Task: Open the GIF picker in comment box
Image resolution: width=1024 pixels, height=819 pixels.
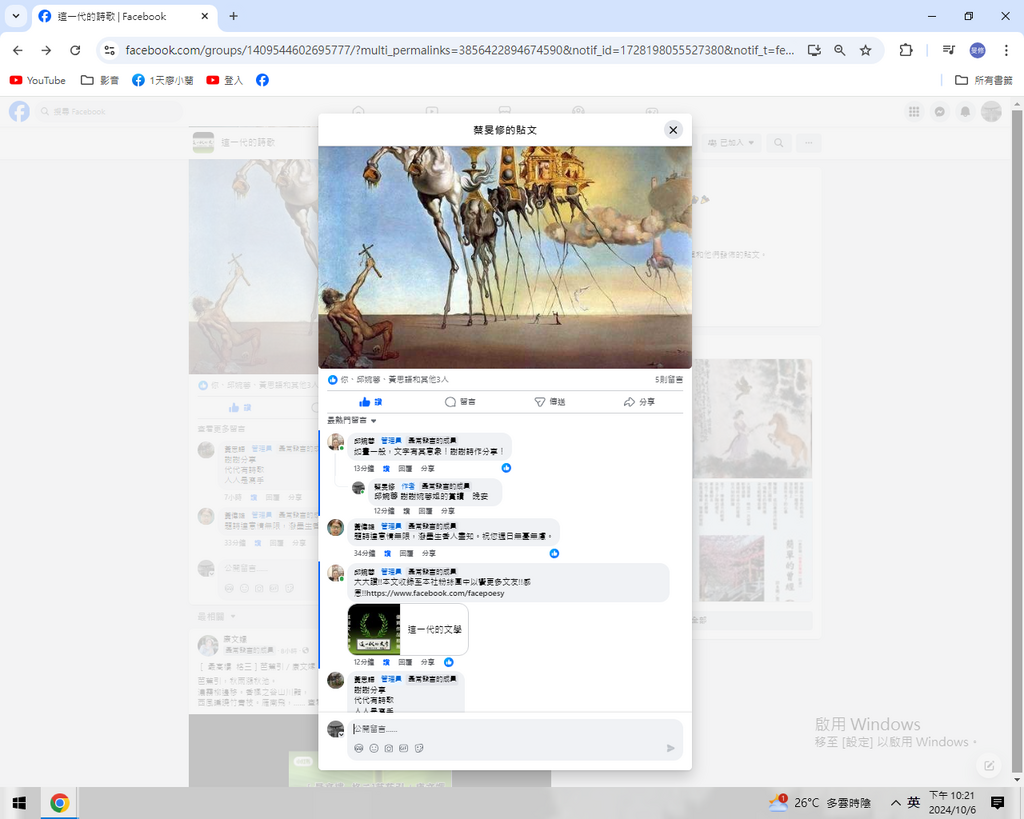Action: tap(404, 748)
